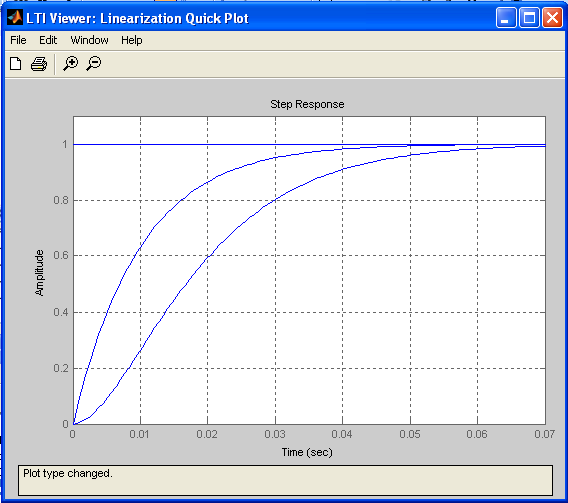Select the Zoom Out magnifier tool
Screen dimensions: 568x503
click(94, 64)
